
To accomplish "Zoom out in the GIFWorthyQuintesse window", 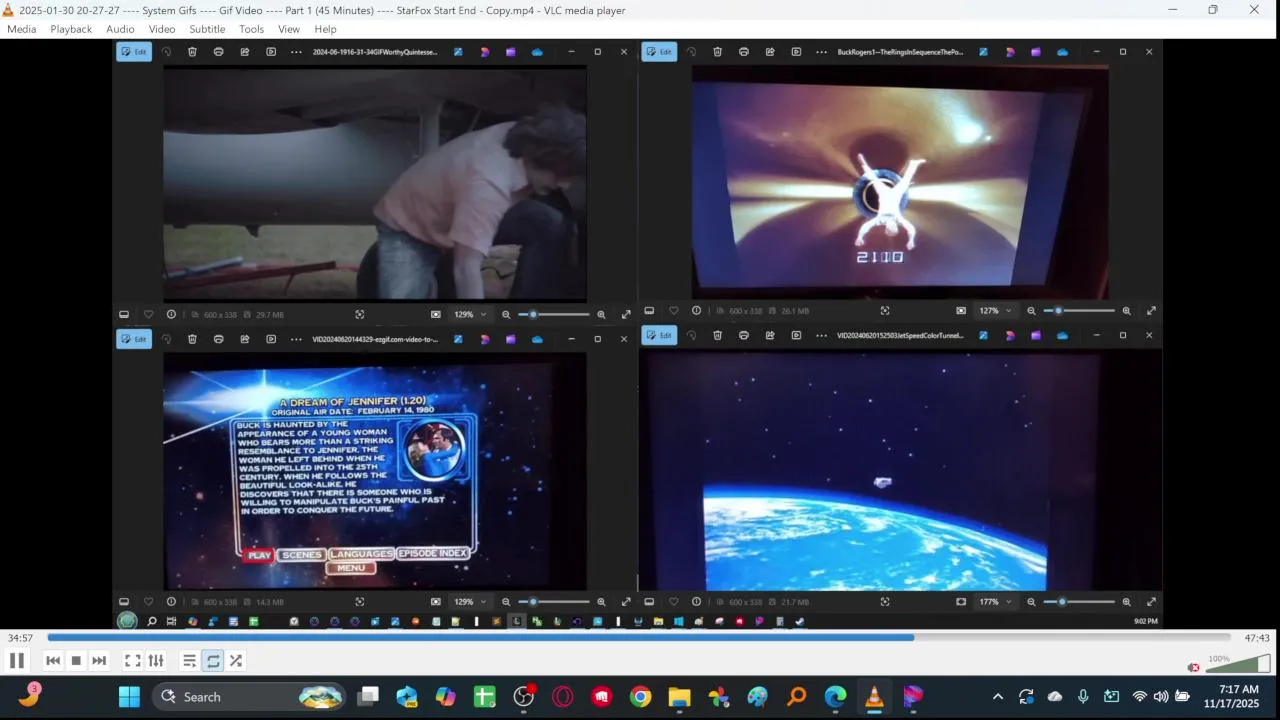I will point(506,314).
